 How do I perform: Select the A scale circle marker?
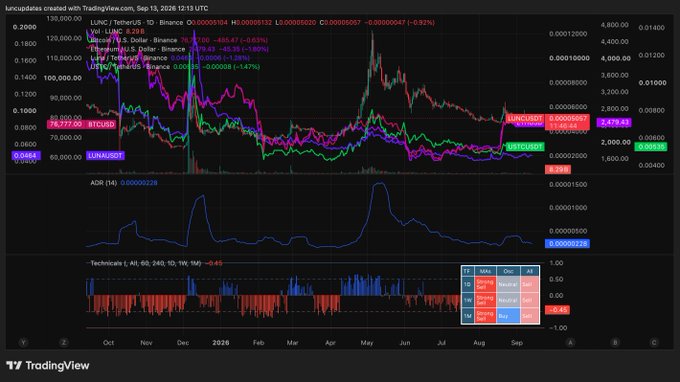[570, 343]
